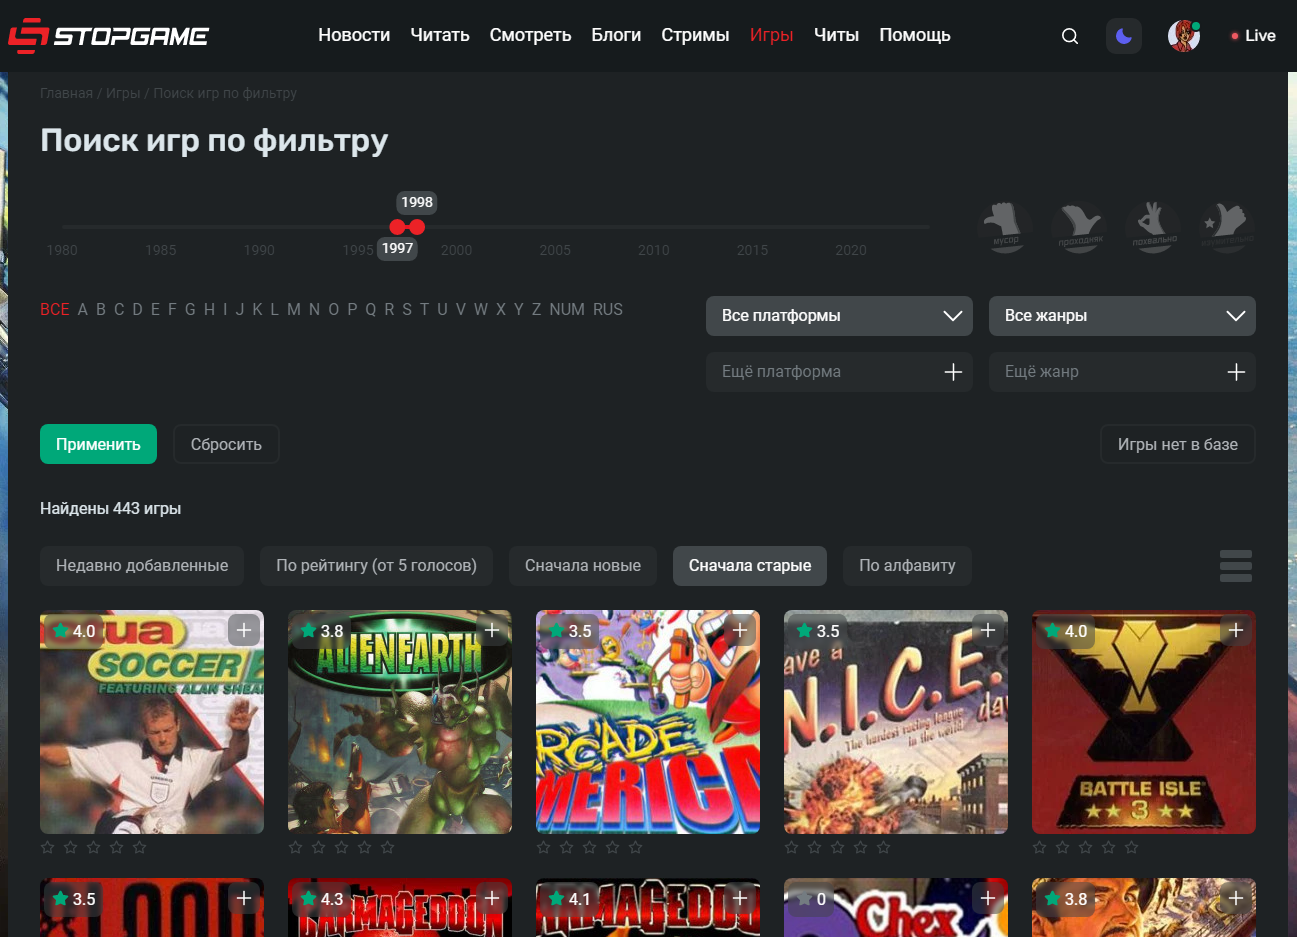Image resolution: width=1297 pixels, height=937 pixels.
Task: Expand Все жанры dropdown
Action: (1122, 316)
